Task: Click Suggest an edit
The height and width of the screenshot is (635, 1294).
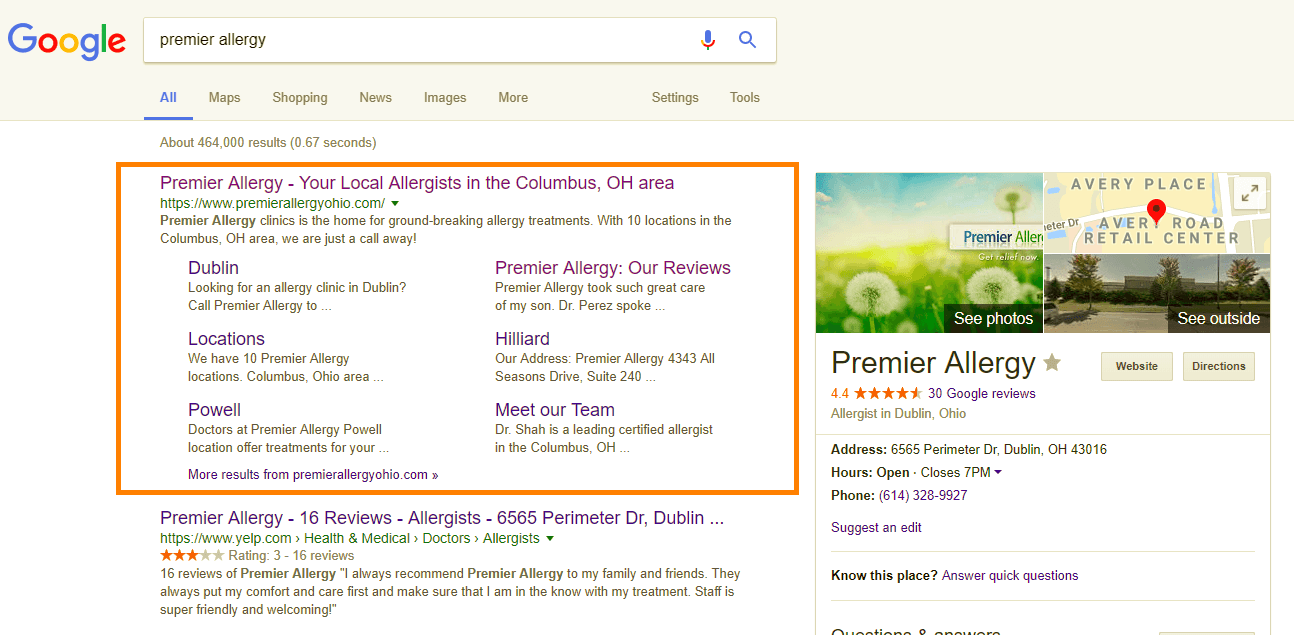Action: [876, 527]
